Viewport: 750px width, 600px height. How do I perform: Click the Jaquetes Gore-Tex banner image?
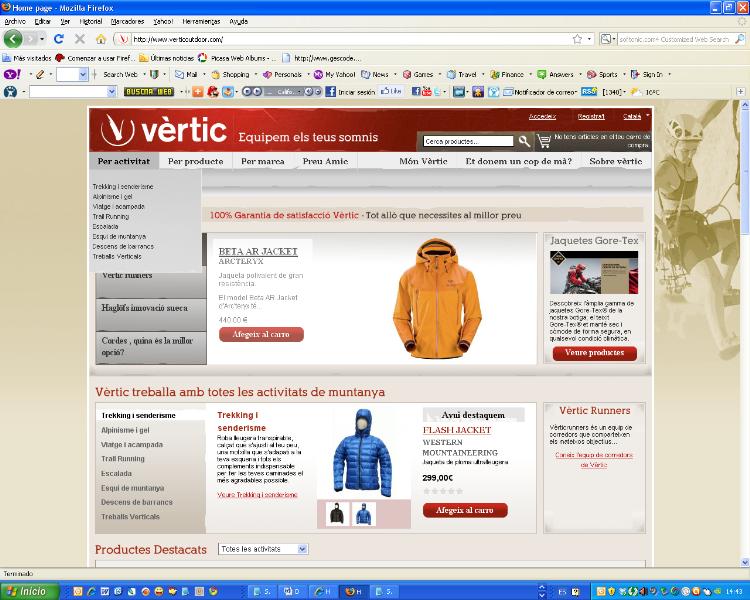(x=594, y=272)
